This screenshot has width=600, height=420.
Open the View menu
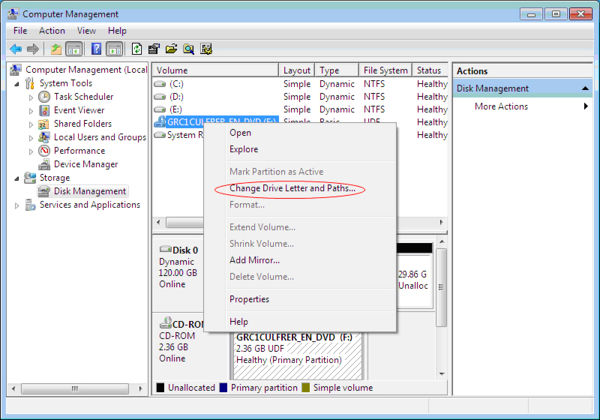click(x=86, y=31)
